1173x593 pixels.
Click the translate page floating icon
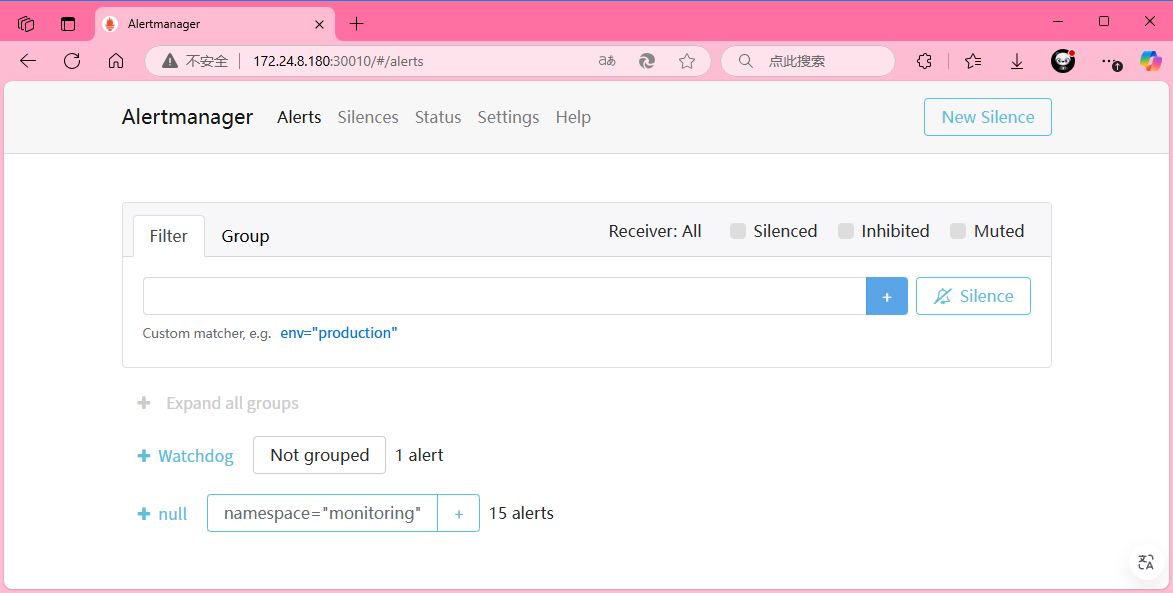coord(1146,562)
